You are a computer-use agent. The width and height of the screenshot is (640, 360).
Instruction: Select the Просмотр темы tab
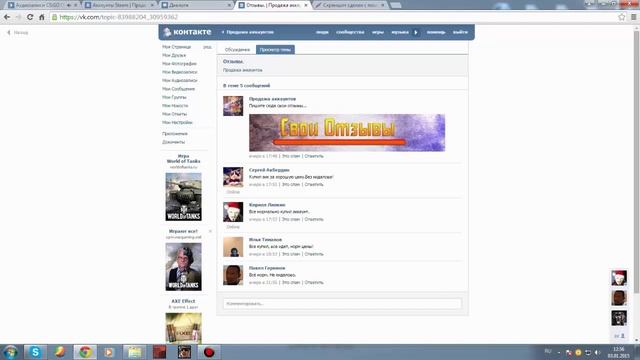click(x=275, y=50)
